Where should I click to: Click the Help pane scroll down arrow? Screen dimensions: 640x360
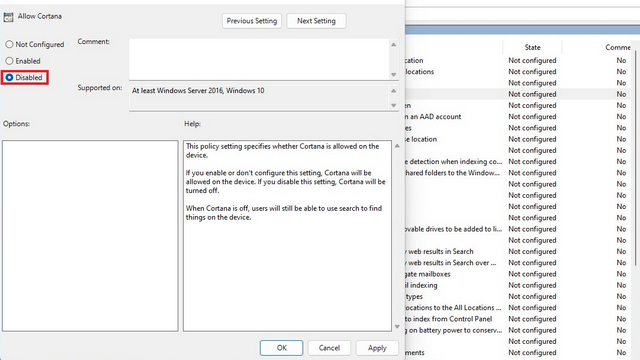(397, 327)
